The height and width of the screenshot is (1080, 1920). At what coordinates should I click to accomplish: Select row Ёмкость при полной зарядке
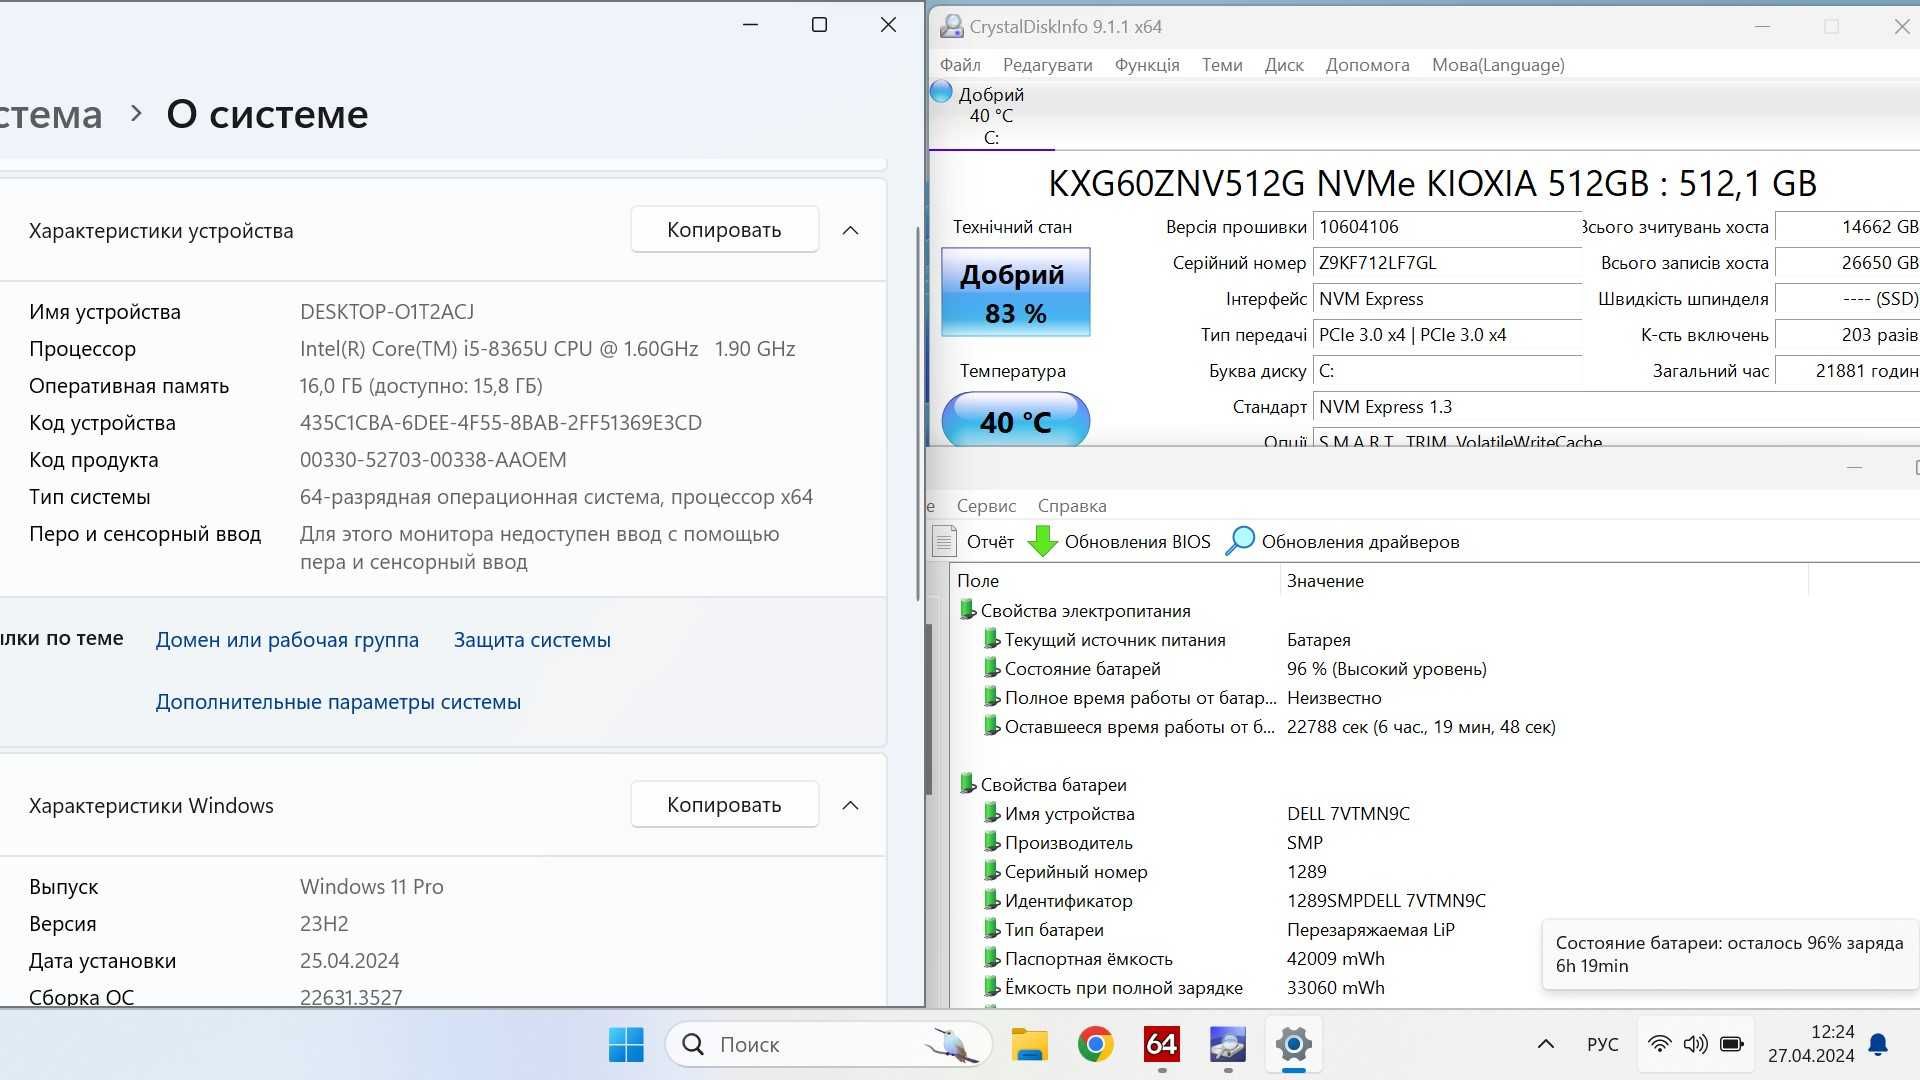1123,988
